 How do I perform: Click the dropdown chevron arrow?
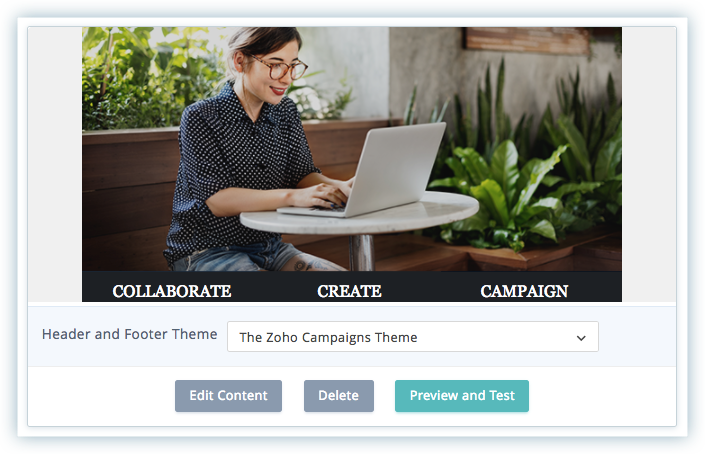click(x=581, y=338)
